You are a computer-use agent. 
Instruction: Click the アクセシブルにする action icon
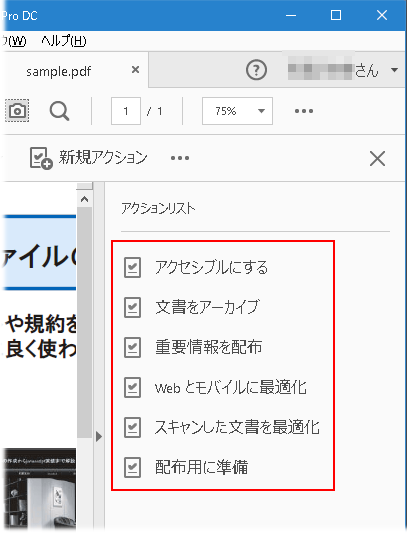[x=132, y=268]
